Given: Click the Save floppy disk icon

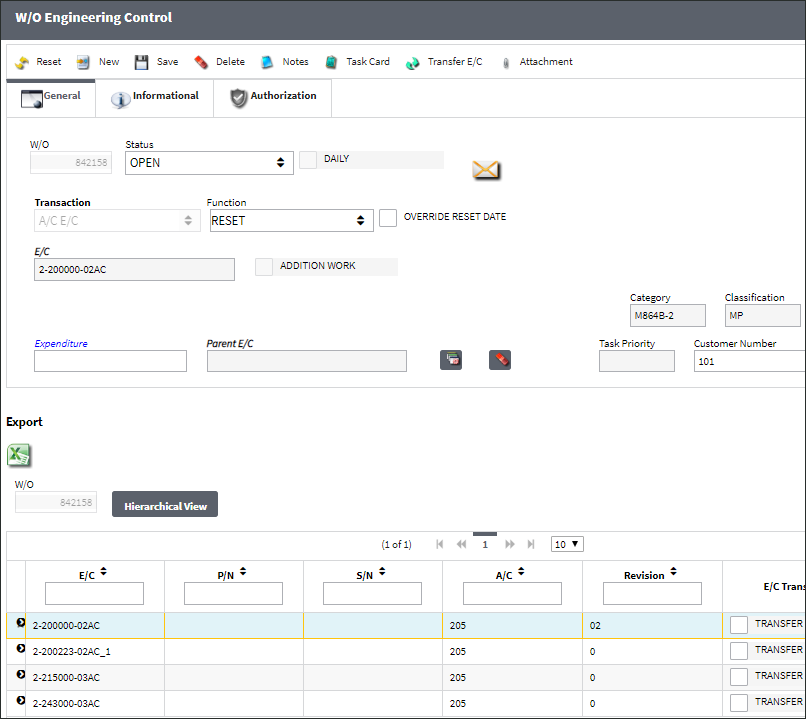Looking at the screenshot, I should click(141, 63).
